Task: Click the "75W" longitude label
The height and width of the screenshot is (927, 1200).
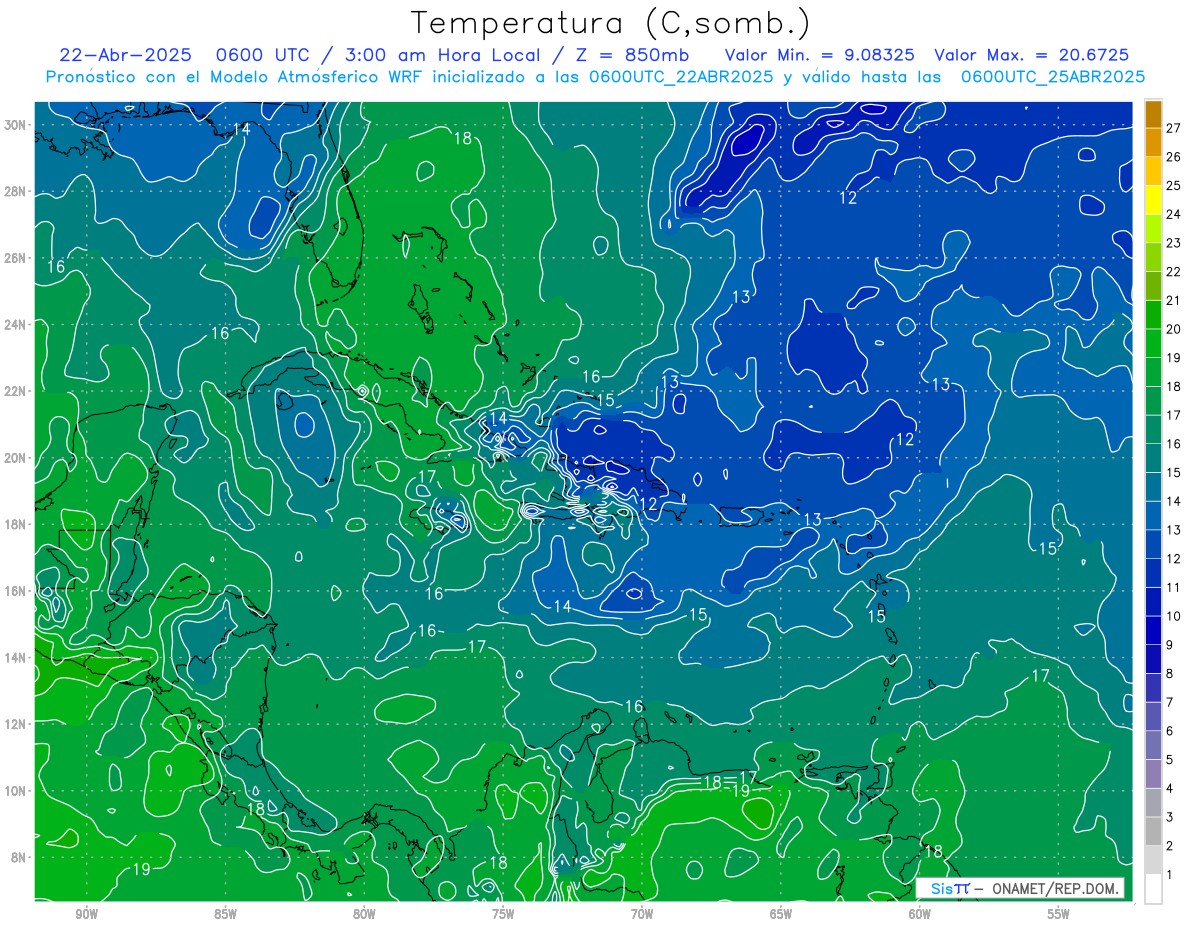Action: click(x=503, y=914)
